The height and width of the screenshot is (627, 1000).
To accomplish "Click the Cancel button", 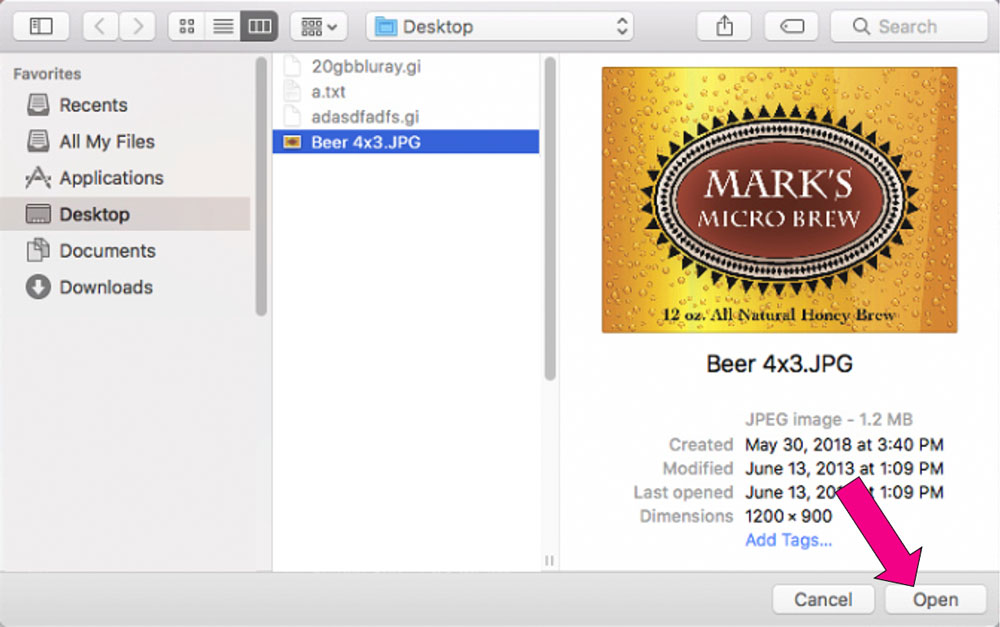I will [x=823, y=600].
